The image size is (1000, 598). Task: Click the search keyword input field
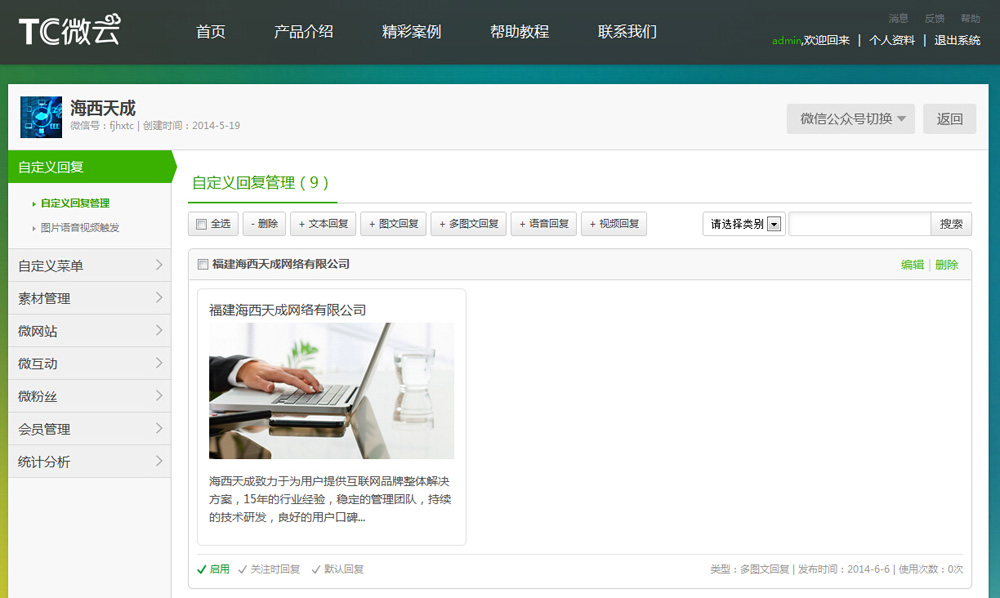click(859, 224)
